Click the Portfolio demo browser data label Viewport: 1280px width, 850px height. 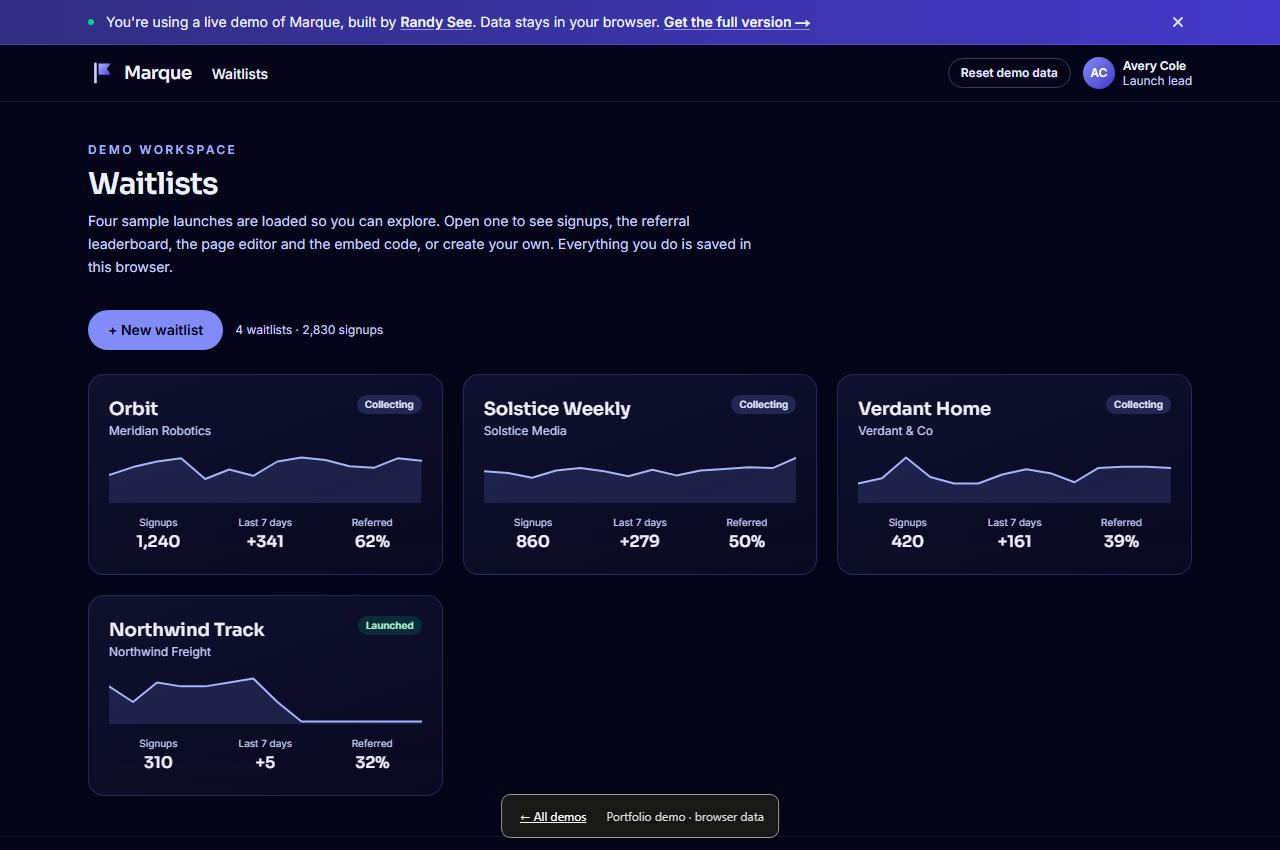tap(685, 817)
